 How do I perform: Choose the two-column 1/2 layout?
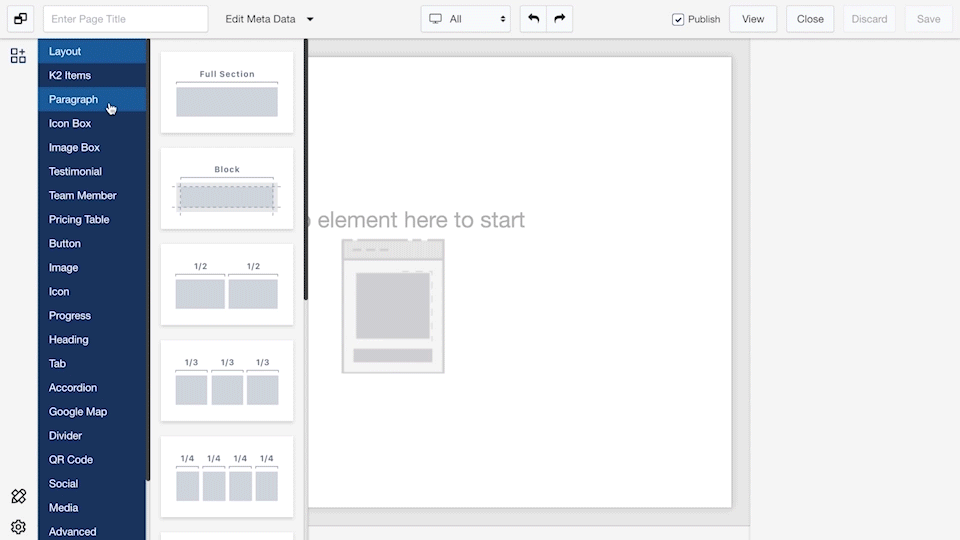227,285
